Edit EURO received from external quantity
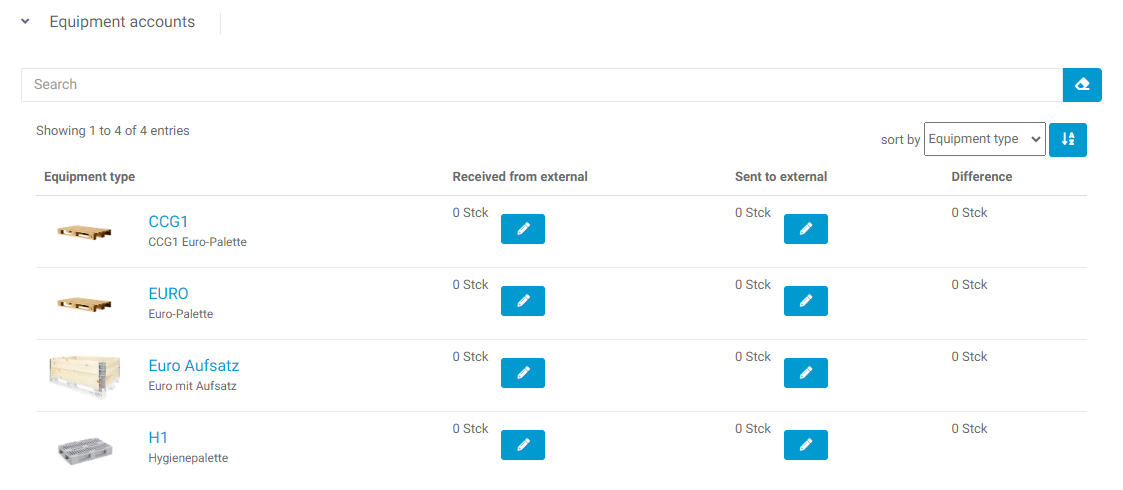The image size is (1123, 490). (x=522, y=301)
